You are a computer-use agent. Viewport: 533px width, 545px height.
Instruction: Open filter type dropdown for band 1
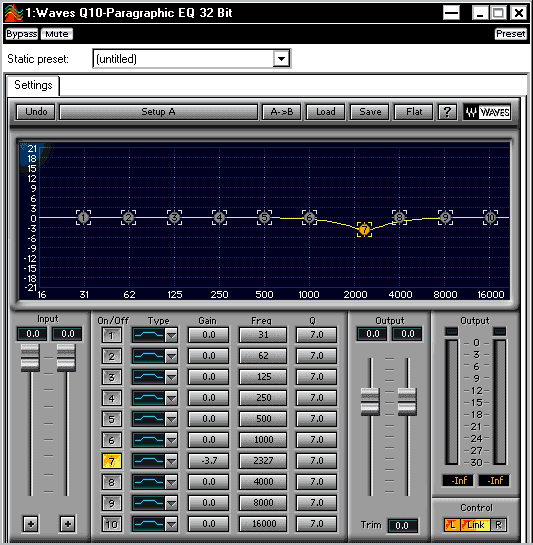171,335
